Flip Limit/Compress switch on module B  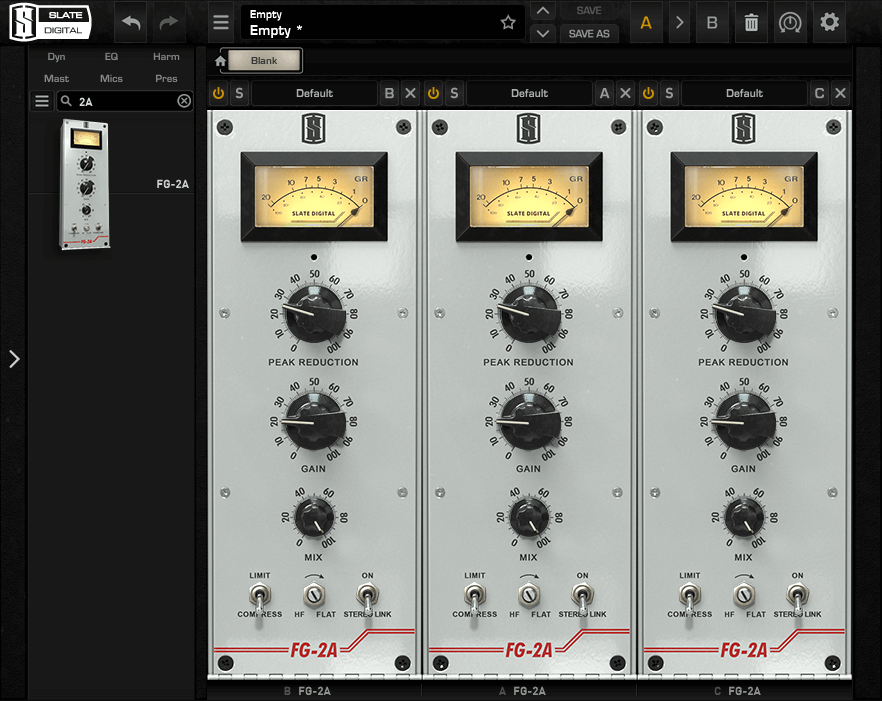[259, 597]
